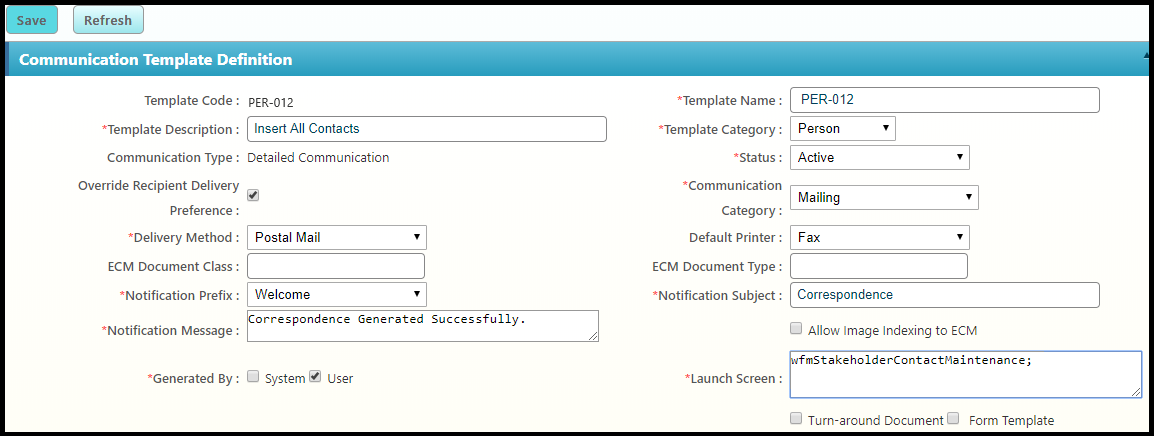Expand the Default Printer dropdown

point(879,237)
